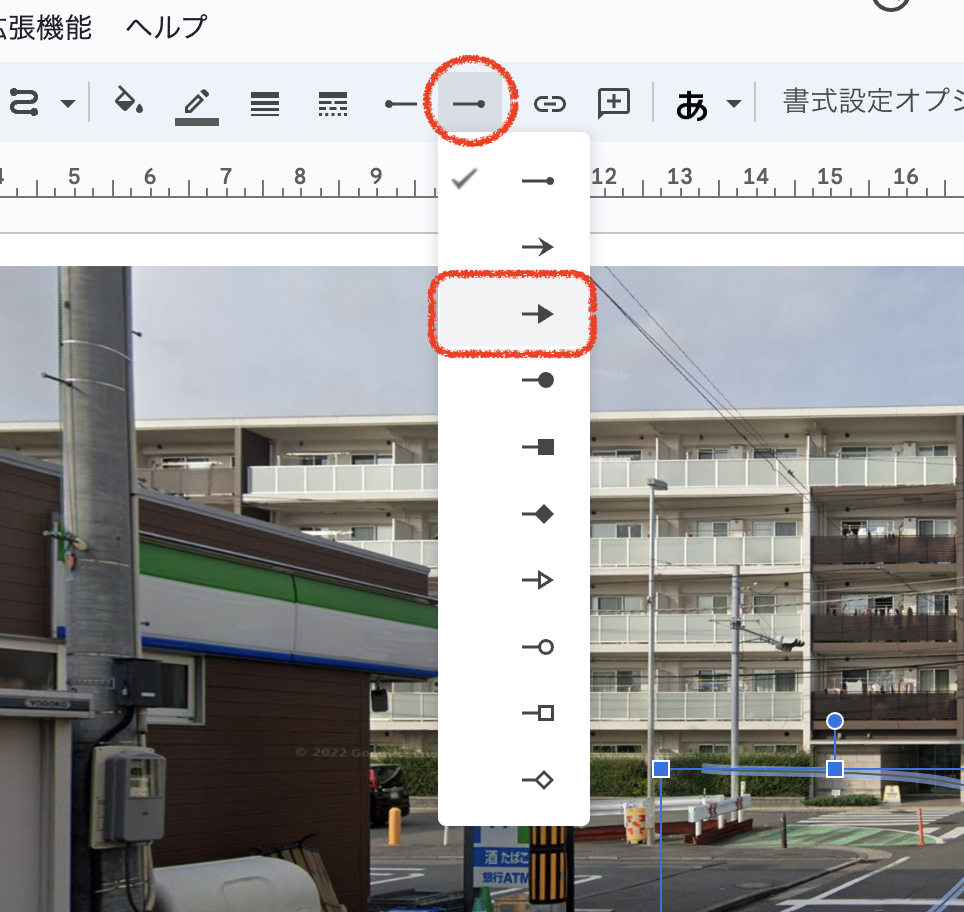Select the checked no-arrowhead line end option
The image size is (964, 912).
[x=538, y=181]
